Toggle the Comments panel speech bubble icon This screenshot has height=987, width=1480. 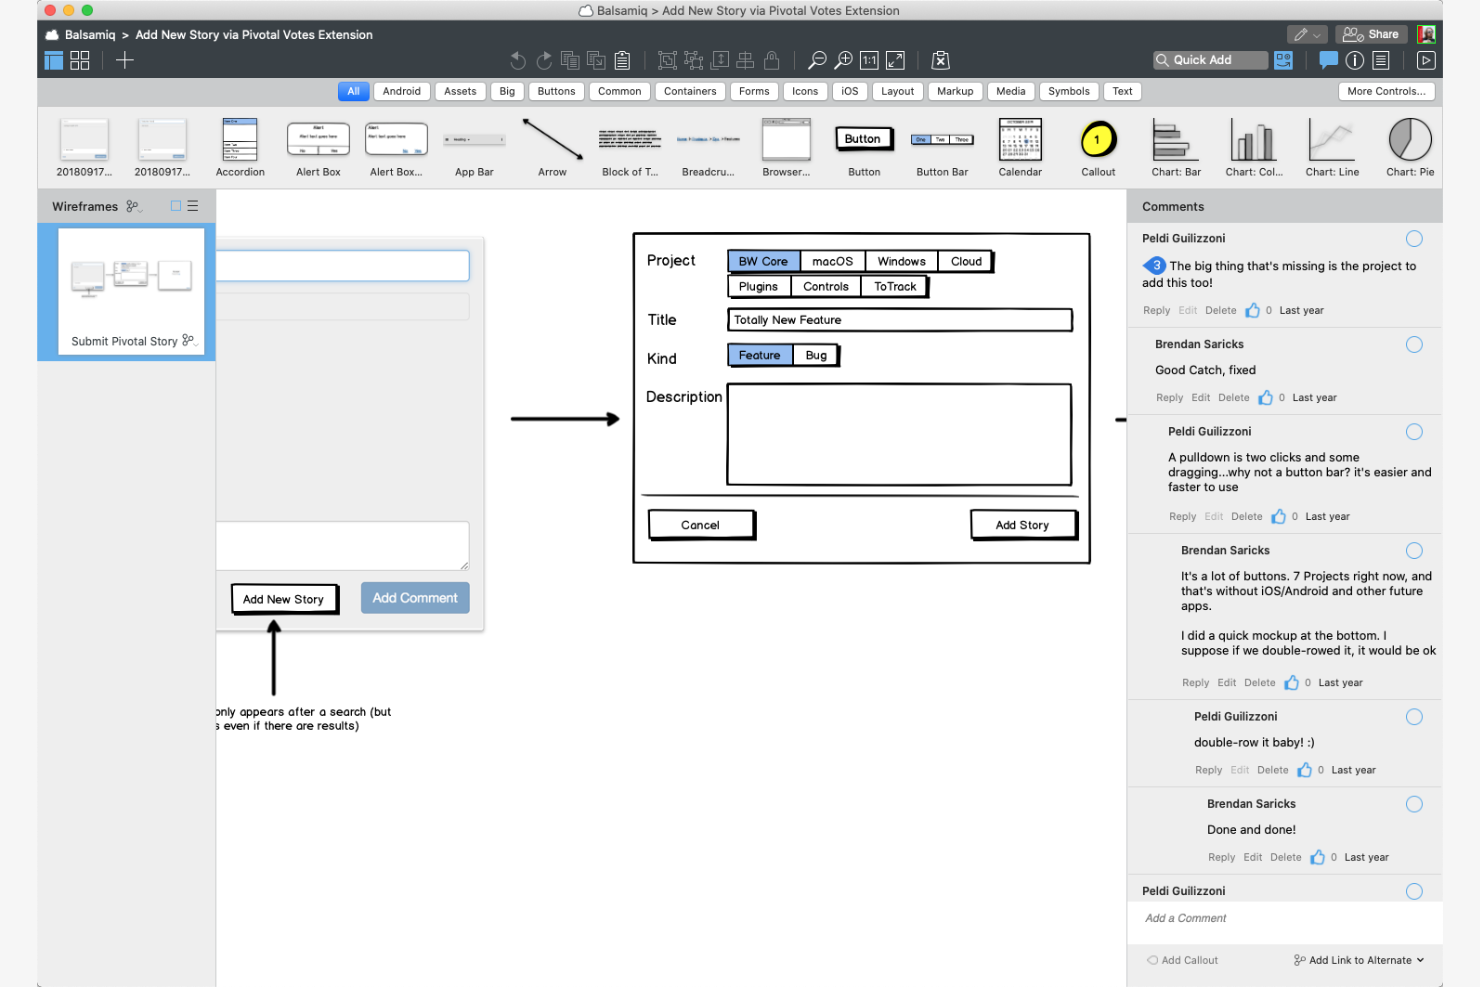[x=1328, y=60]
